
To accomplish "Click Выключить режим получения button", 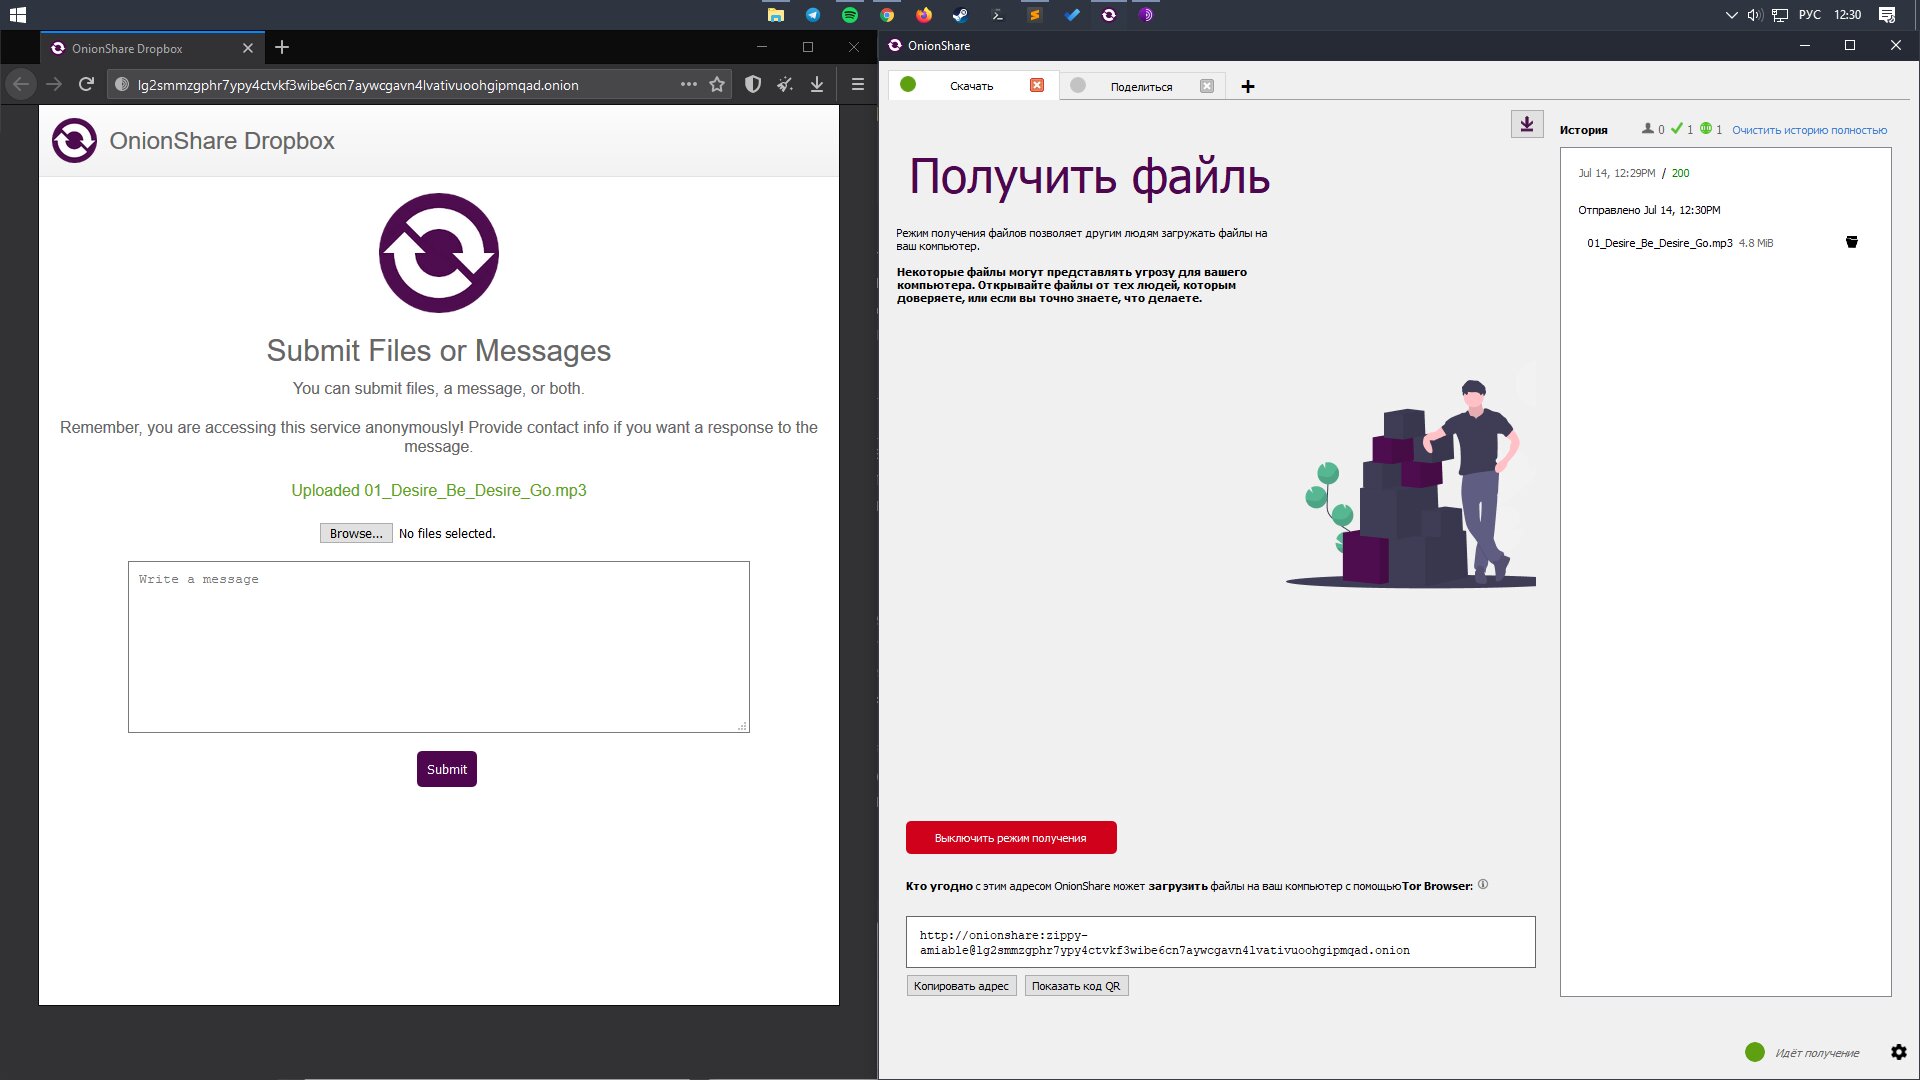I will (x=1011, y=838).
